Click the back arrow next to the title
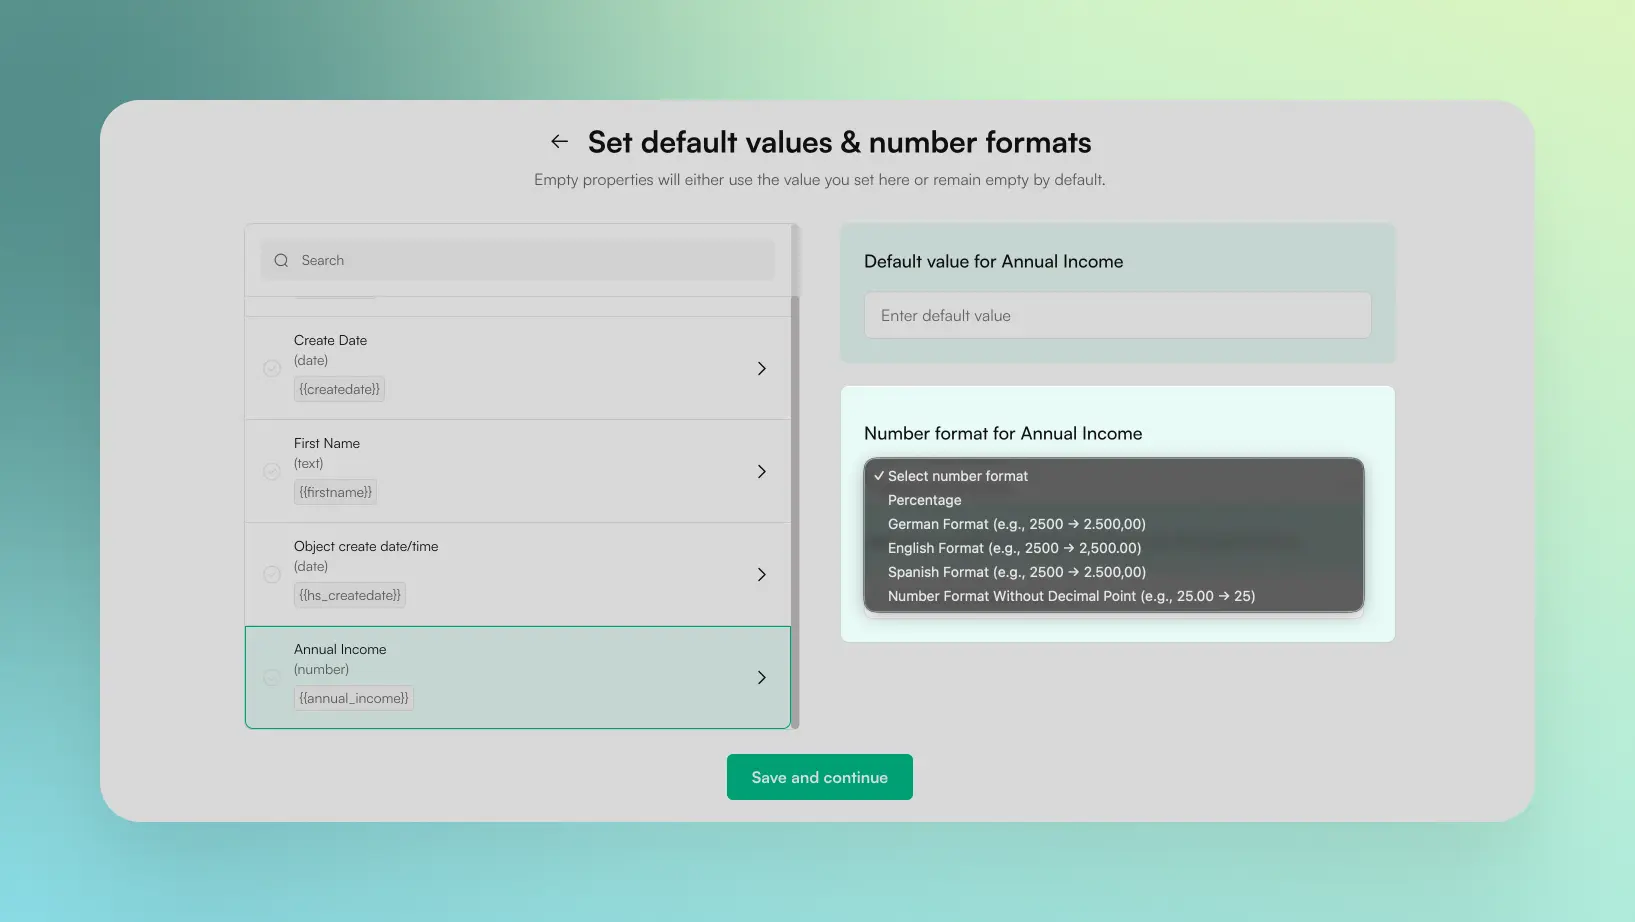Image resolution: width=1635 pixels, height=922 pixels. [x=558, y=141]
